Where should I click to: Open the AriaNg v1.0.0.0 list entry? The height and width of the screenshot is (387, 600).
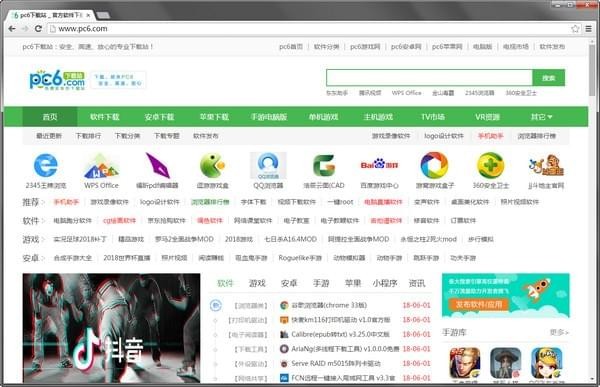tap(345, 349)
